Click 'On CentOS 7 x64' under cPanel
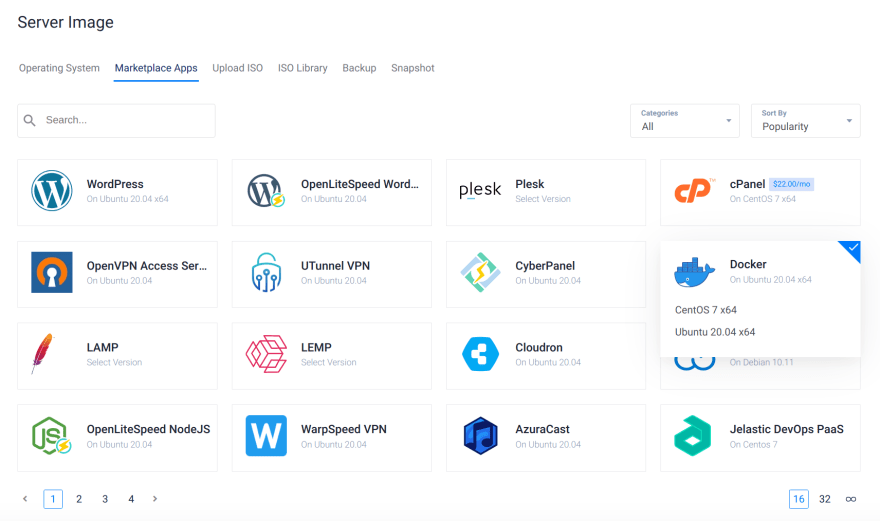 tap(762, 199)
